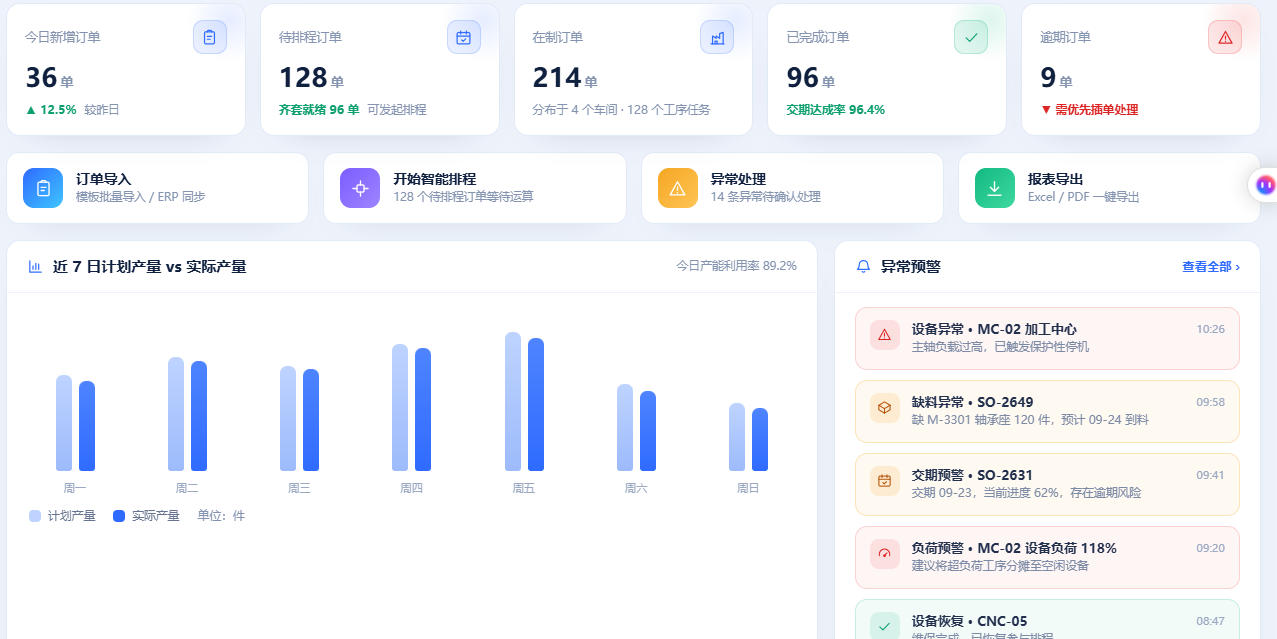
Task: Open the 负荷预警 • MC-02 设备负荷 118% alert
Action: (1047, 557)
